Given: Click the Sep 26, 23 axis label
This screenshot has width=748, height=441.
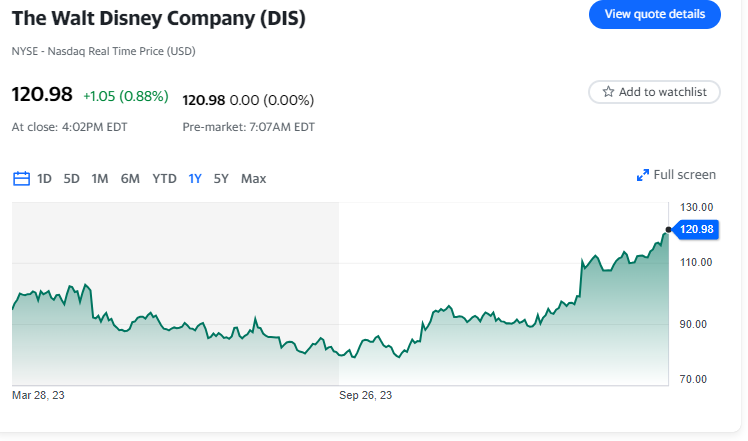Looking at the screenshot, I should click(x=365, y=395).
